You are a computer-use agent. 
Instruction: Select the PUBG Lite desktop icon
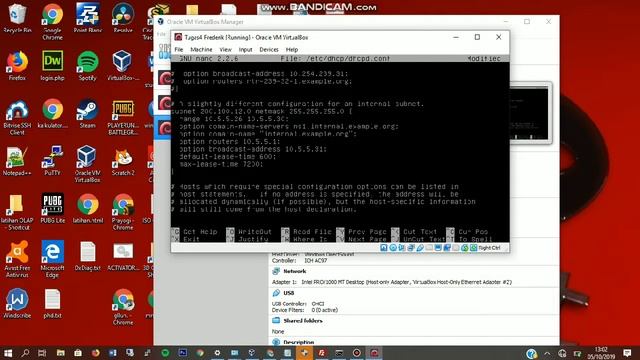[x=52, y=208]
